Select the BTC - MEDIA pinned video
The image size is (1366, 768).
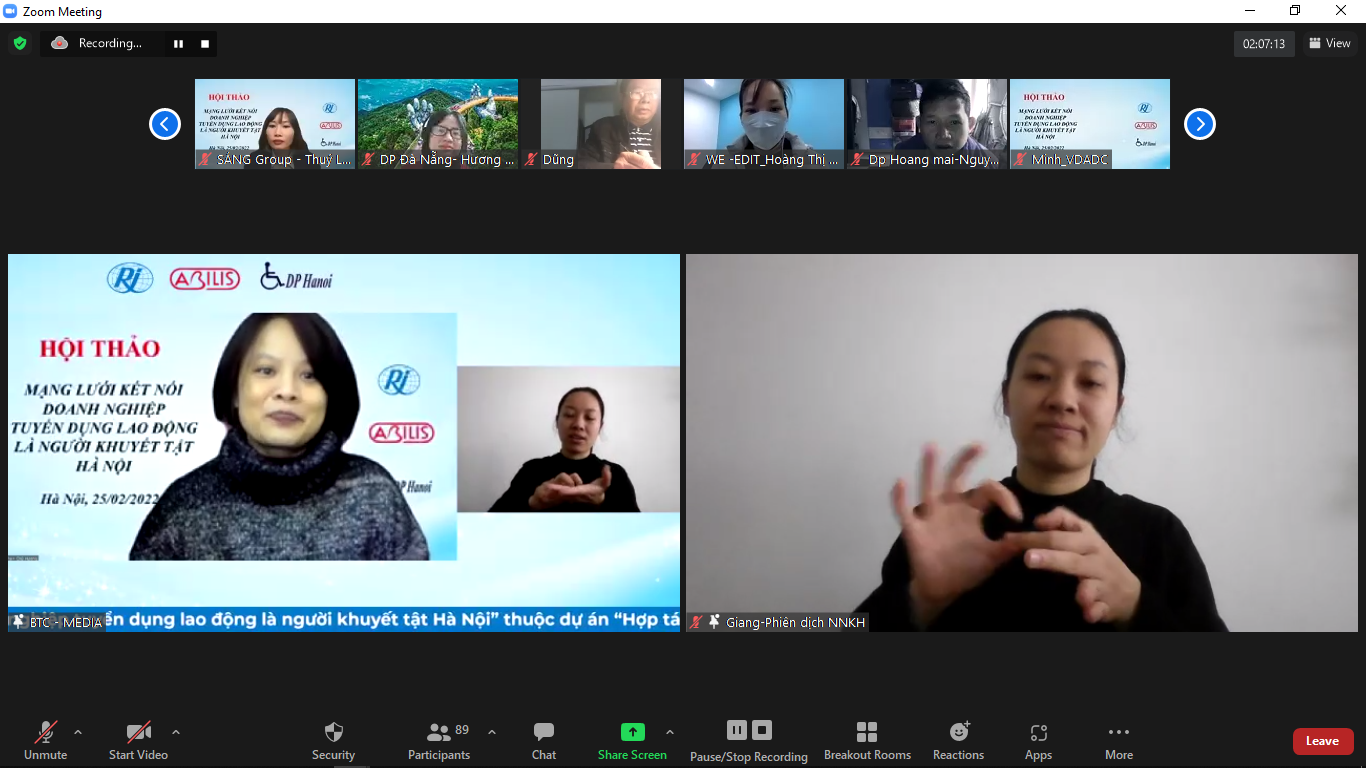344,443
